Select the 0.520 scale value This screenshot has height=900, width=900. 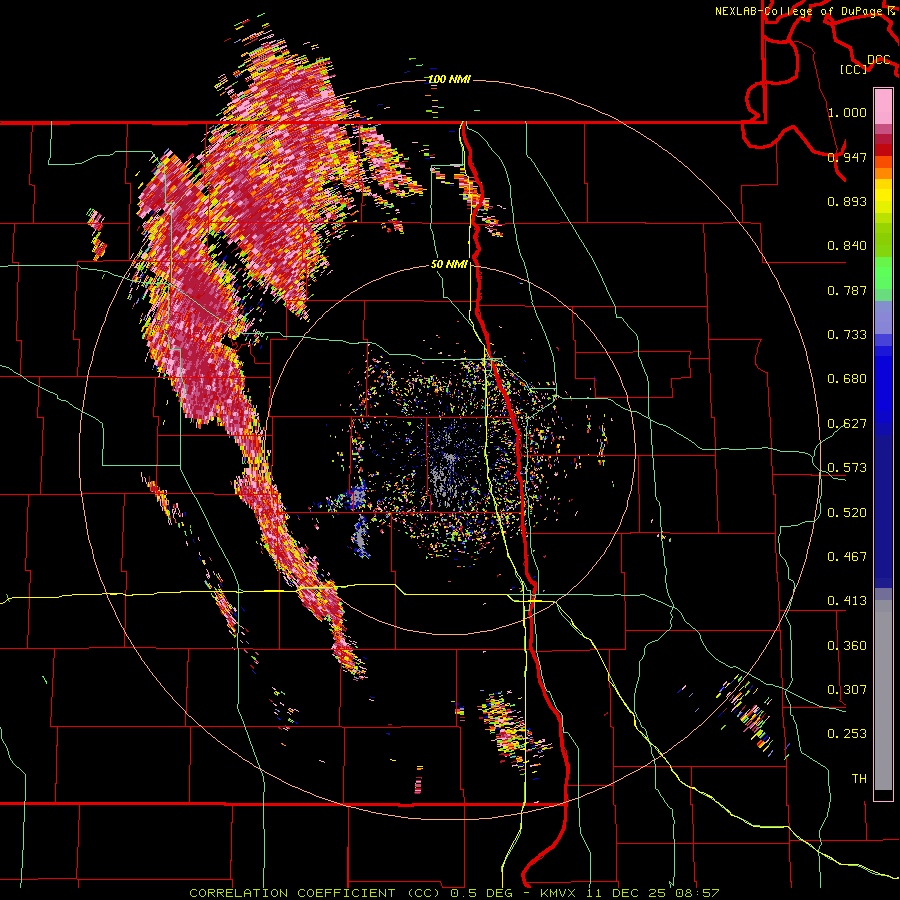(x=847, y=513)
